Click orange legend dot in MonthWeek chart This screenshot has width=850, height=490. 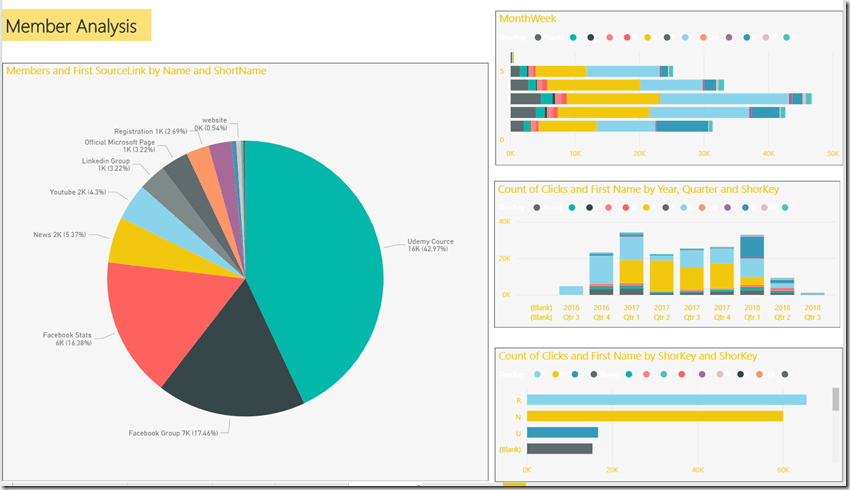704,37
